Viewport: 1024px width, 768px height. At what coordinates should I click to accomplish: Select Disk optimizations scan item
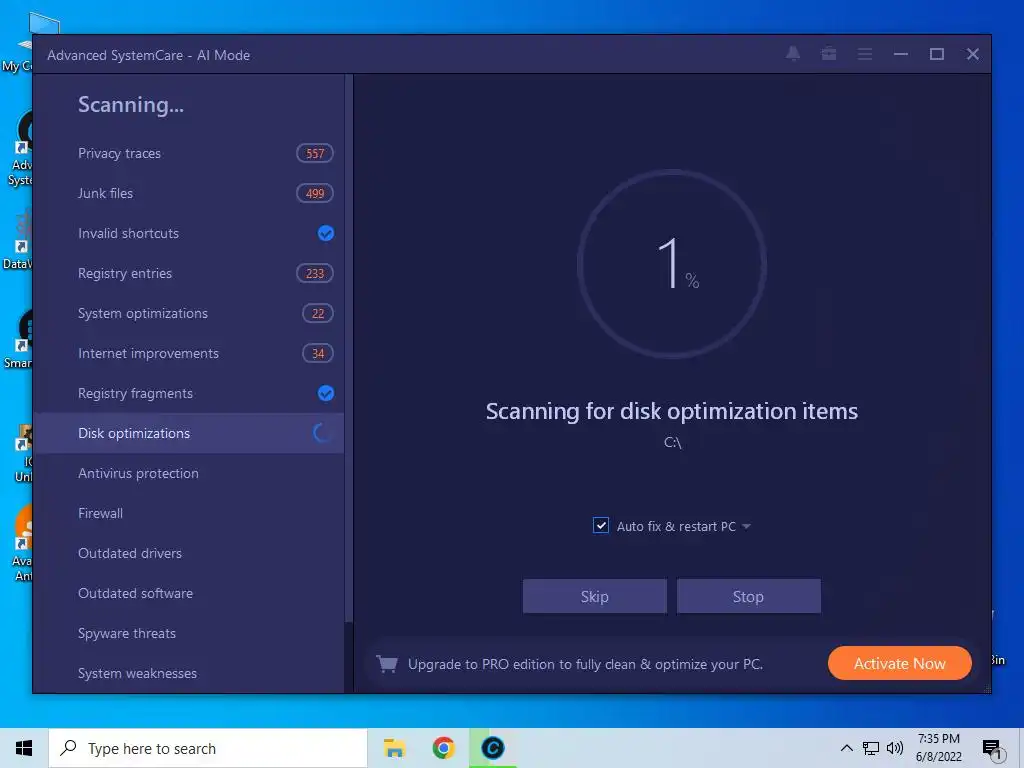188,433
